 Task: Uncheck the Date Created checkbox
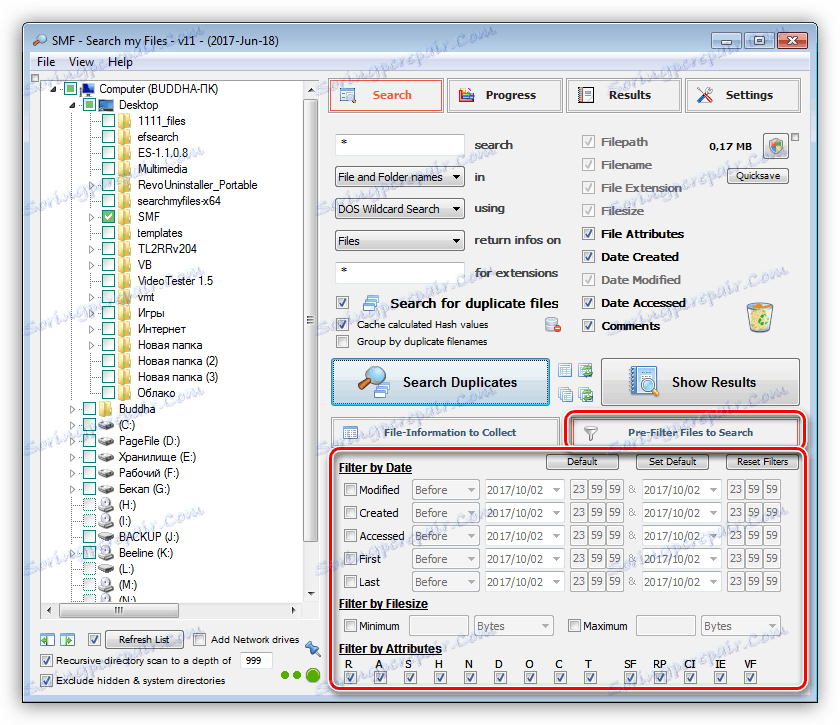click(588, 257)
